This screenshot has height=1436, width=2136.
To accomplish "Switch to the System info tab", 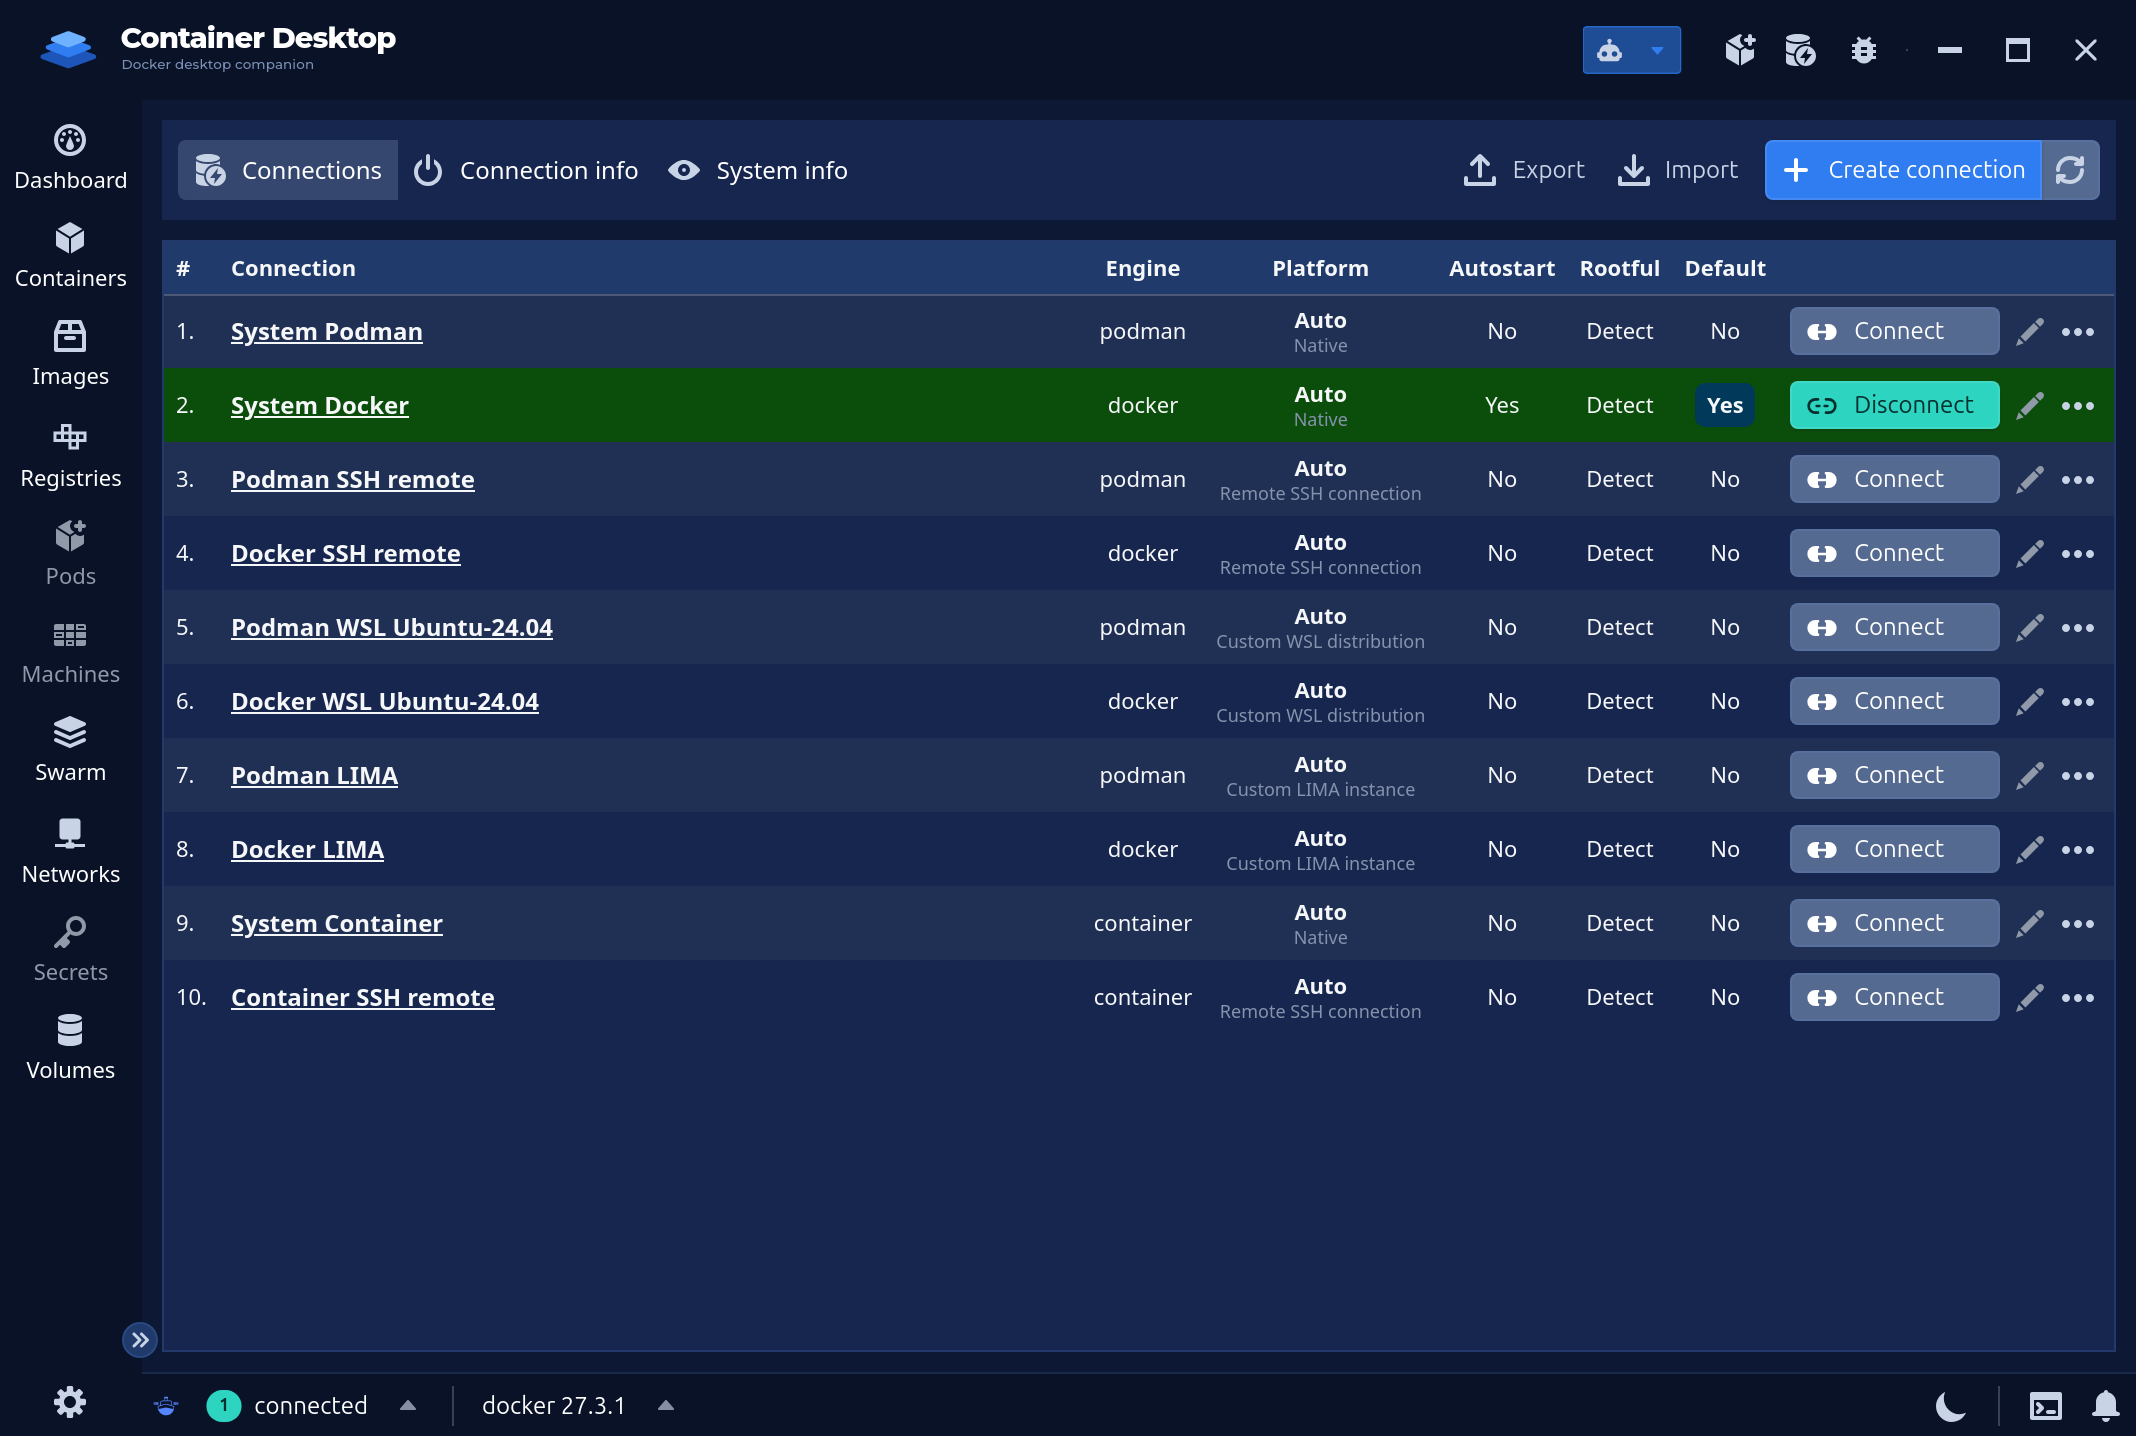I will [x=758, y=170].
